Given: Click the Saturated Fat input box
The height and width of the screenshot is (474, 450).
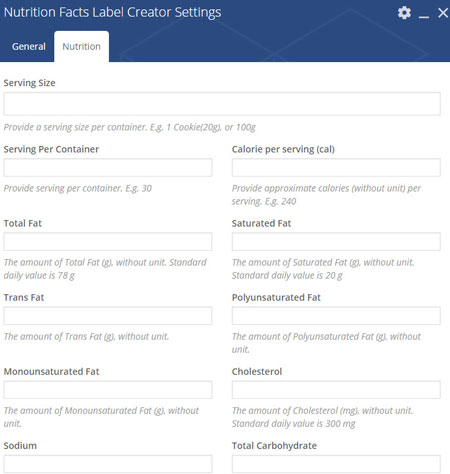Looking at the screenshot, I should 336,242.
